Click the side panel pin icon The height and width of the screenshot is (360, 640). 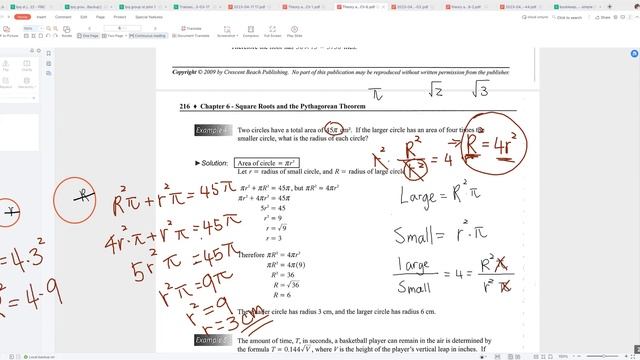pos(32,51)
